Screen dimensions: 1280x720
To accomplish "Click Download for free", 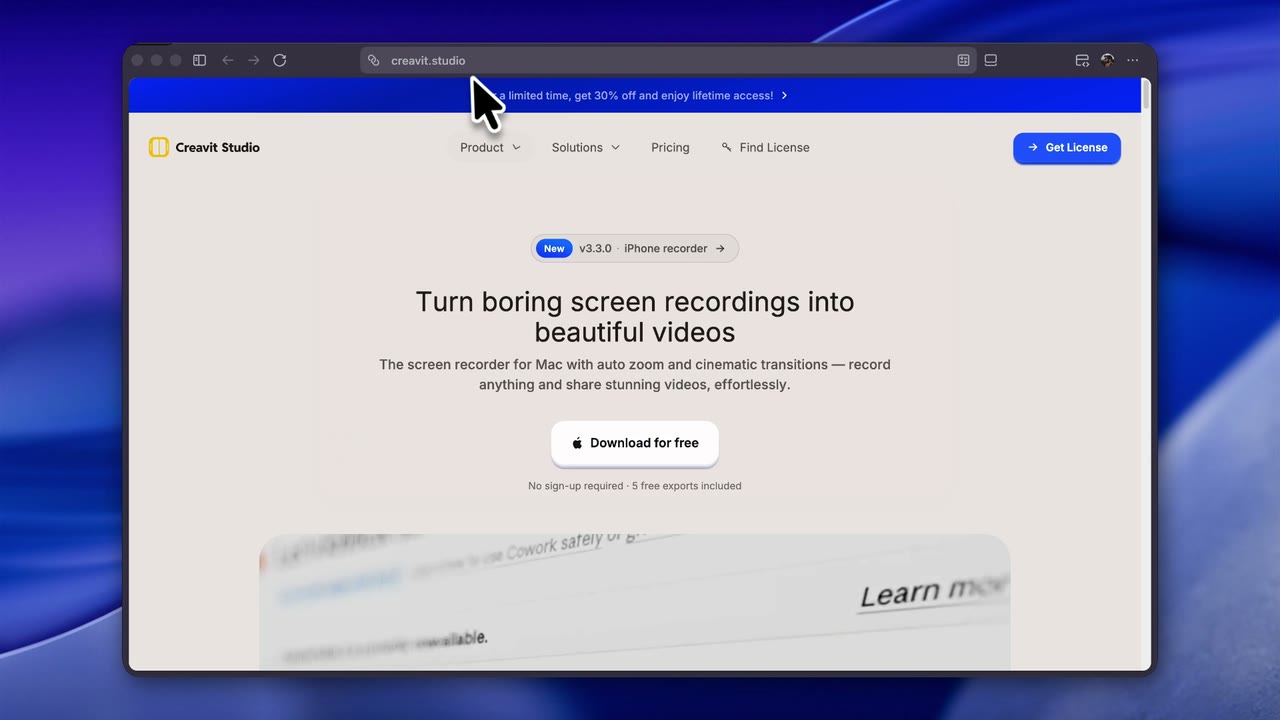I will [x=635, y=443].
